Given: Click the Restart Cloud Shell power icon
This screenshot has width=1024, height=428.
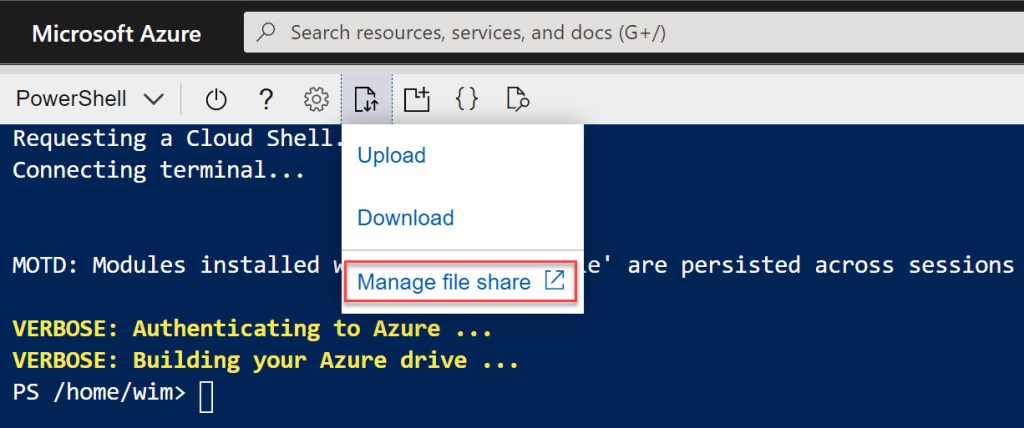Looking at the screenshot, I should click(216, 99).
